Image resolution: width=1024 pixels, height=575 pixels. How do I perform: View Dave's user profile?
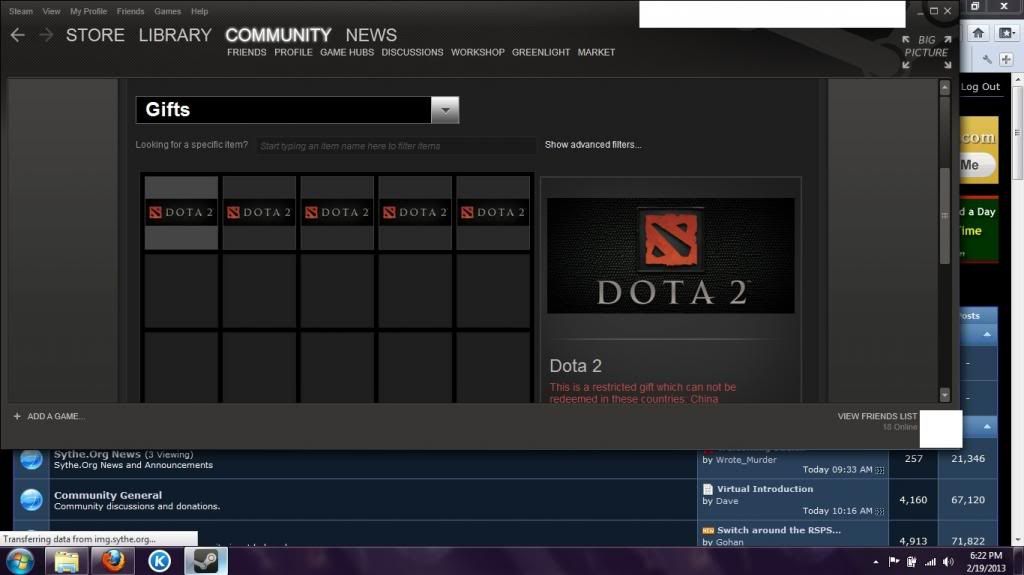pos(727,501)
